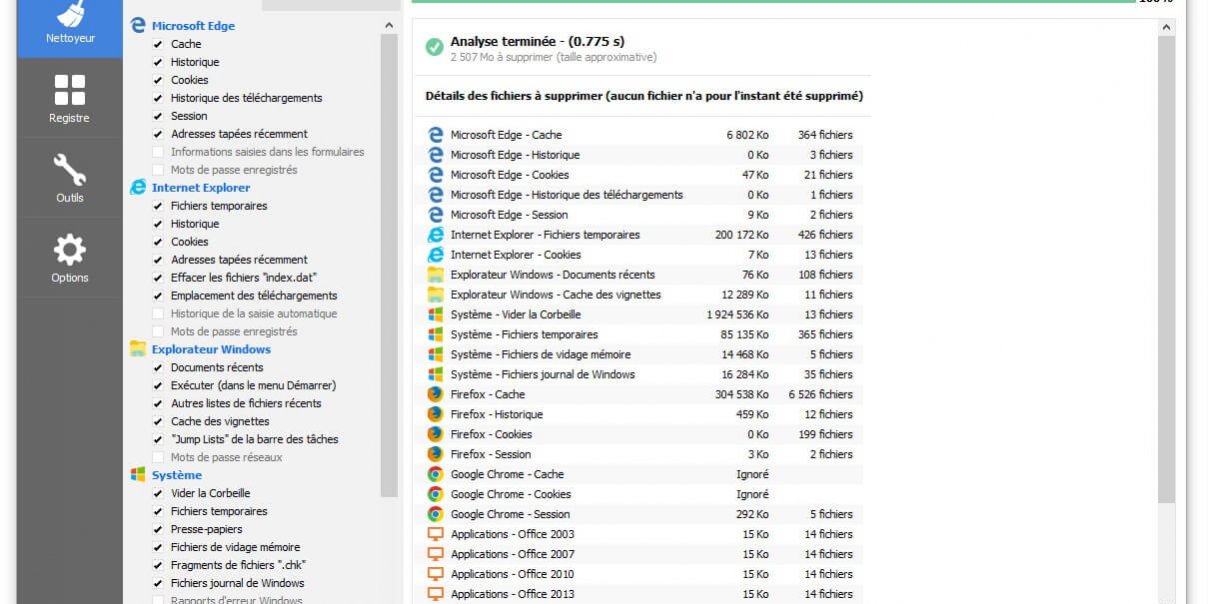The width and height of the screenshot is (1208, 604).
Task: Open the Nettoyeur broom section
Action: [69, 25]
